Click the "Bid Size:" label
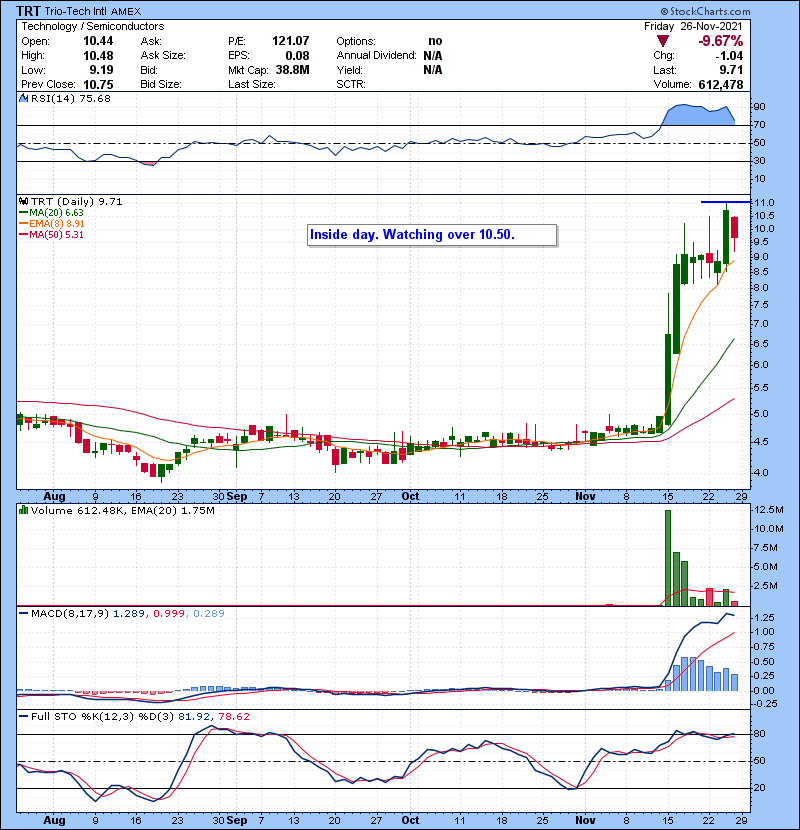 tap(161, 85)
